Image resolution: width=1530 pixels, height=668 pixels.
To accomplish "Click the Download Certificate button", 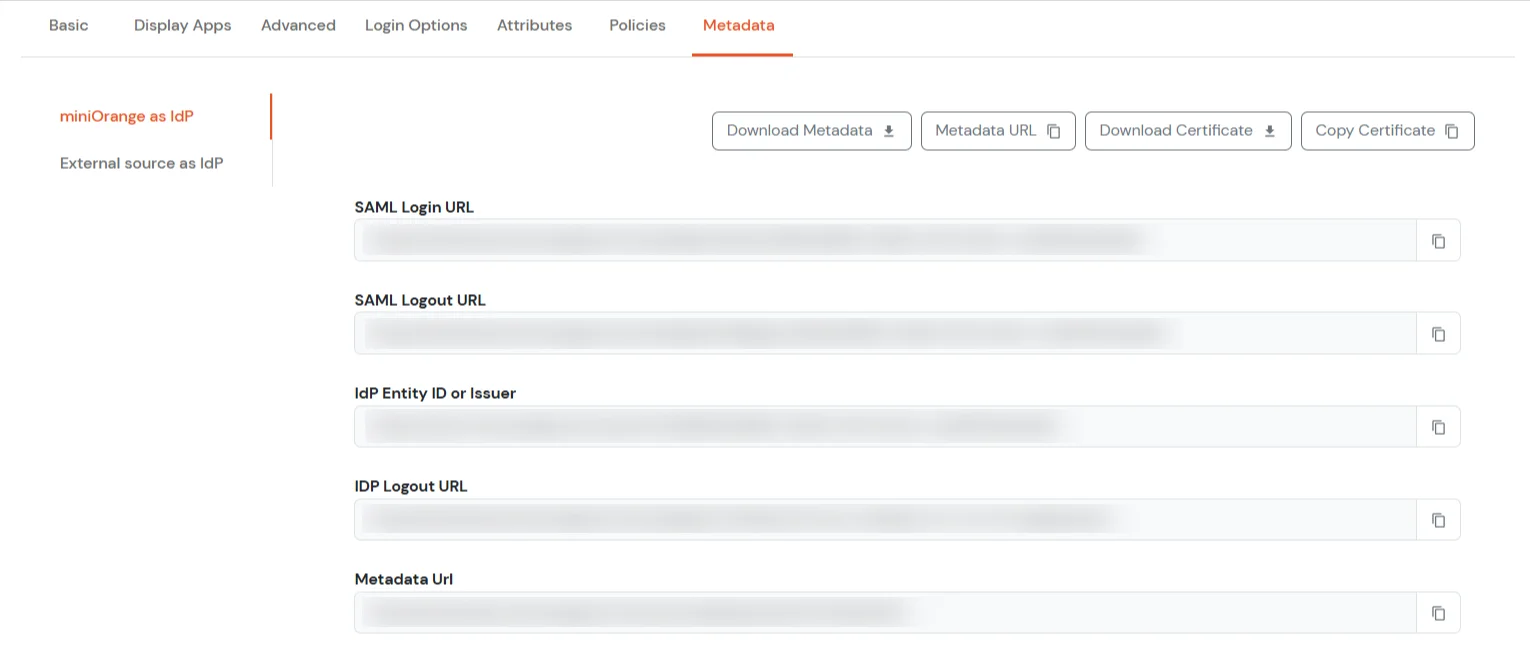I will [1187, 130].
